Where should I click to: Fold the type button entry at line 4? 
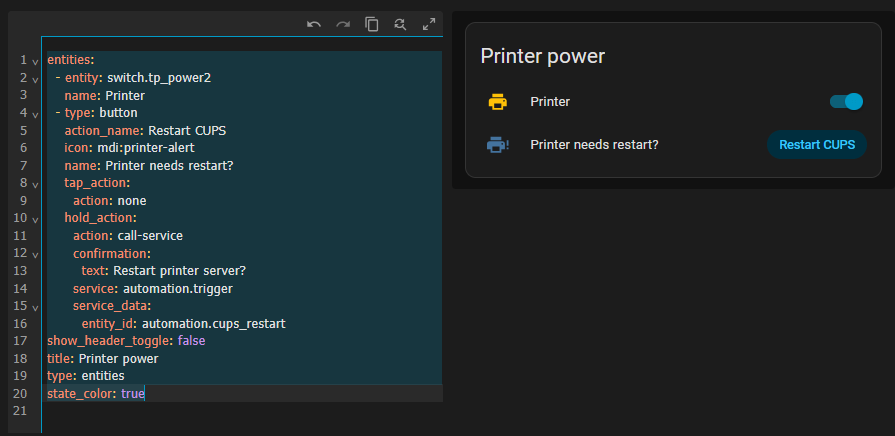(35, 114)
